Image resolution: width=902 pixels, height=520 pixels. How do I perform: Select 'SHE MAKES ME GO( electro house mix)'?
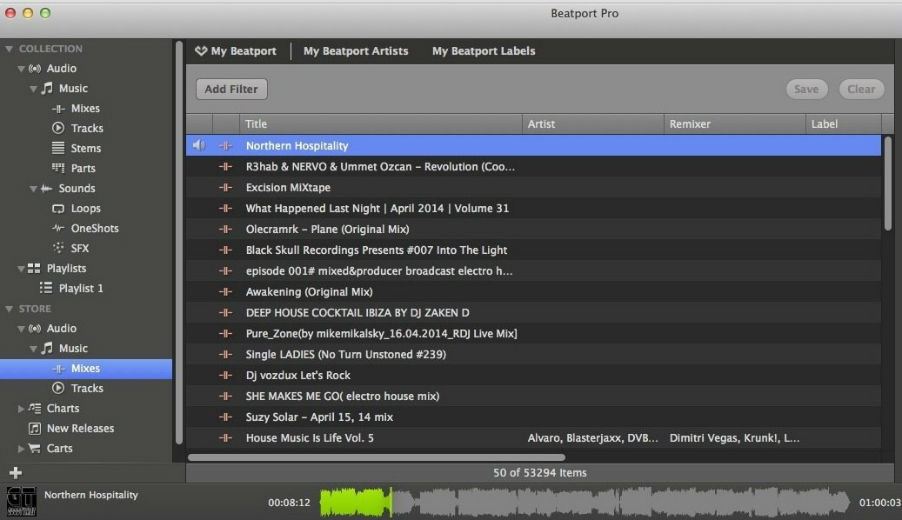pyautogui.click(x=342, y=396)
